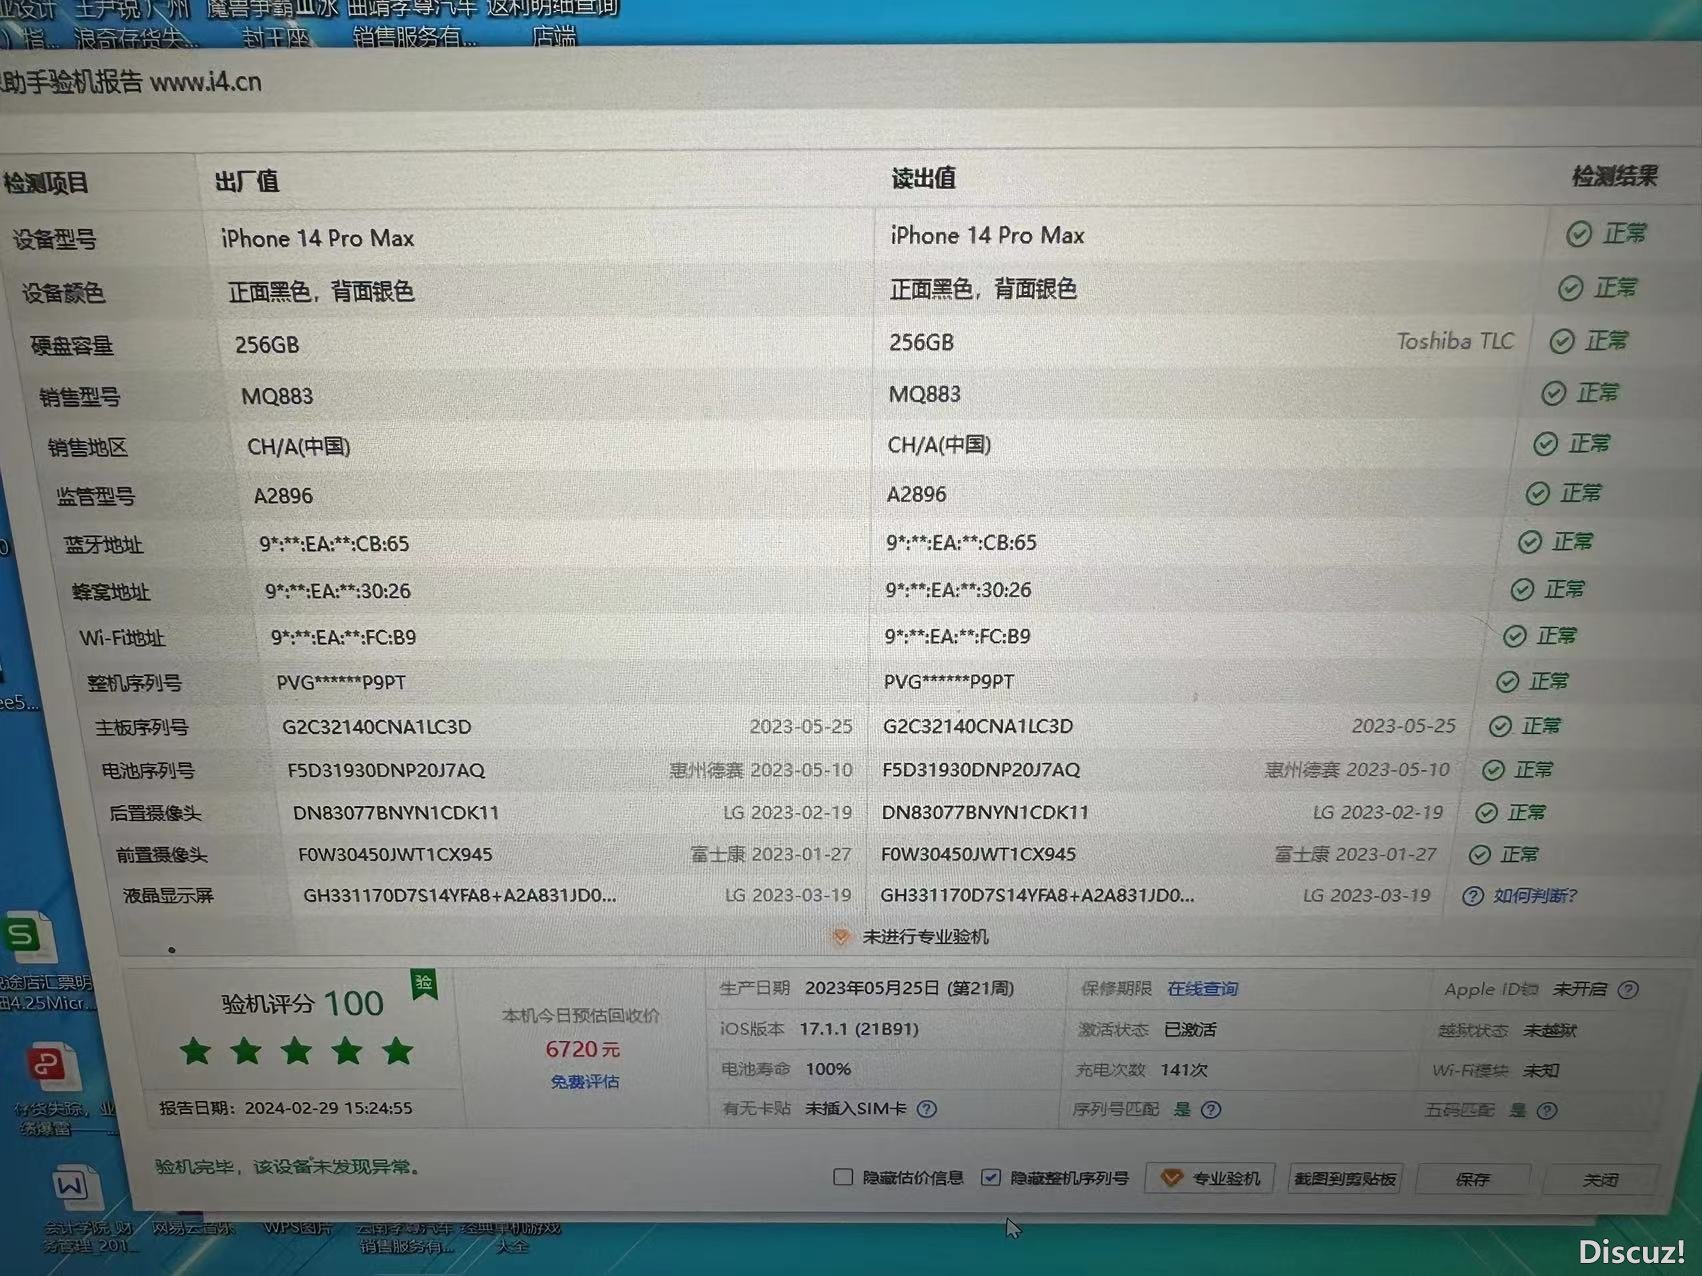This screenshot has height=1276, width=1702.
Task: Click the question icon in 液晶显示屏 row
Action: click(1472, 896)
